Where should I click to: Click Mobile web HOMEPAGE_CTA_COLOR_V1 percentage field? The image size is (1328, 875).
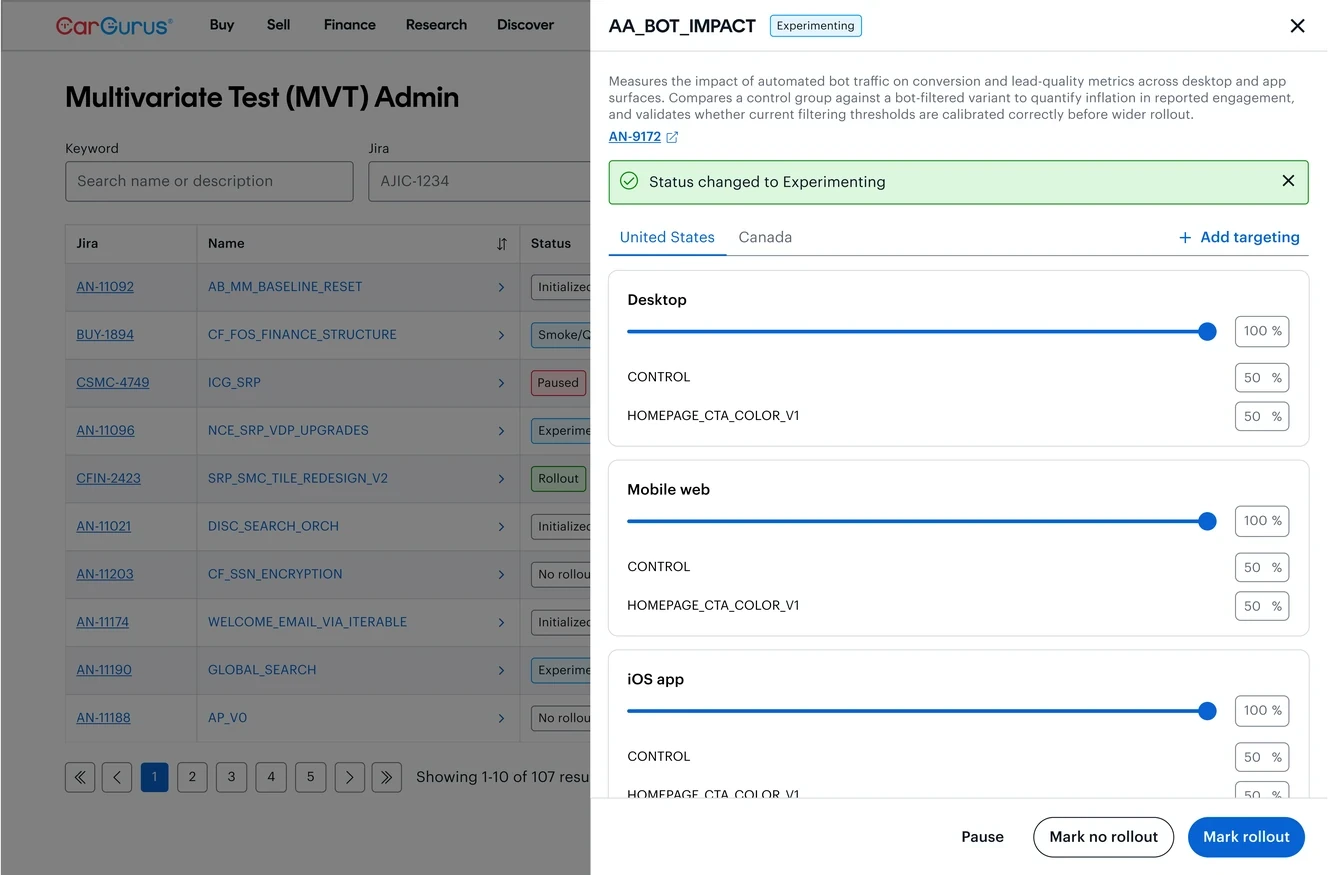pos(1262,606)
